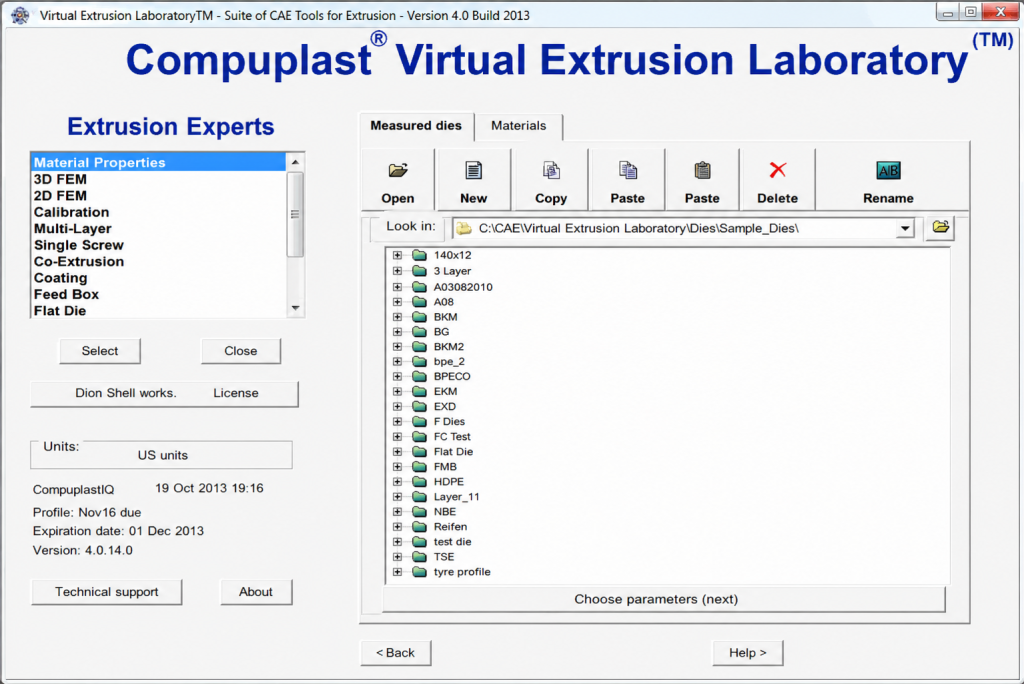Expand the tyre profile folder node
Image resolution: width=1024 pixels, height=684 pixels.
tap(397, 572)
